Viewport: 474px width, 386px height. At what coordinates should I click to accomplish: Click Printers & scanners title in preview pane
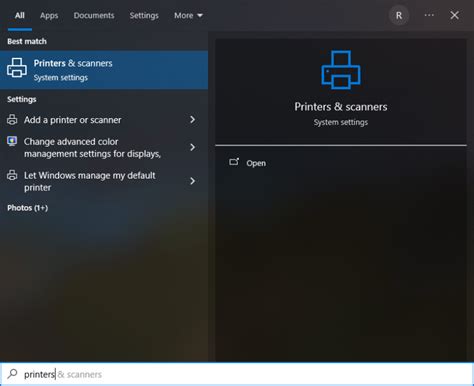341,107
